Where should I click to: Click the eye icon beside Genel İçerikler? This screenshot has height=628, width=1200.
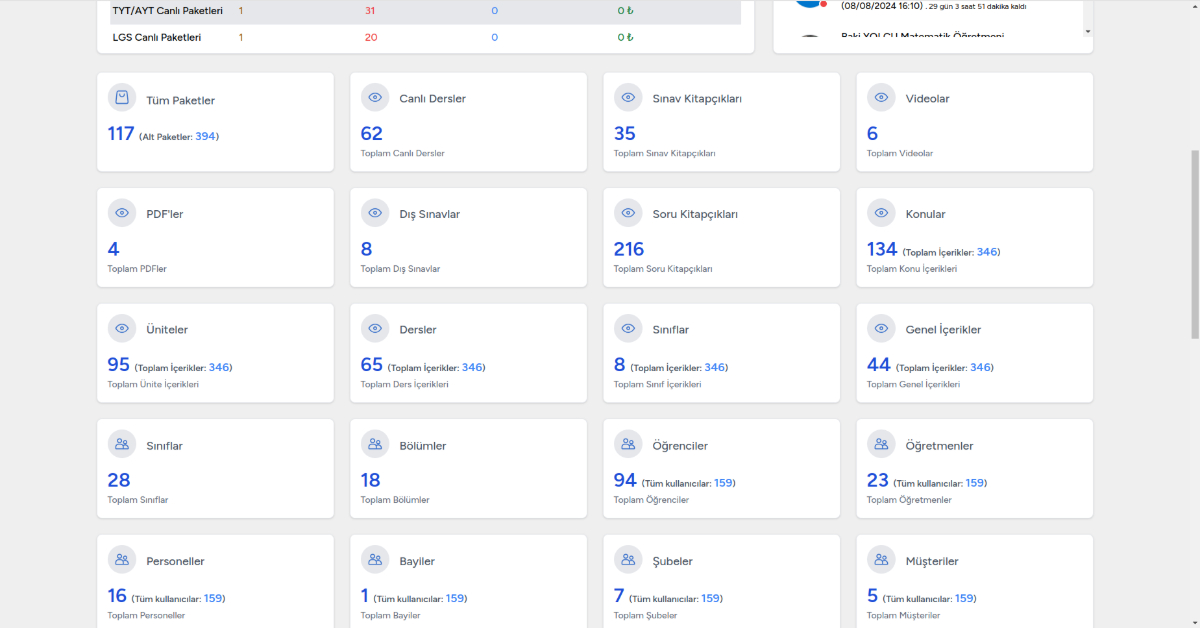[881, 329]
